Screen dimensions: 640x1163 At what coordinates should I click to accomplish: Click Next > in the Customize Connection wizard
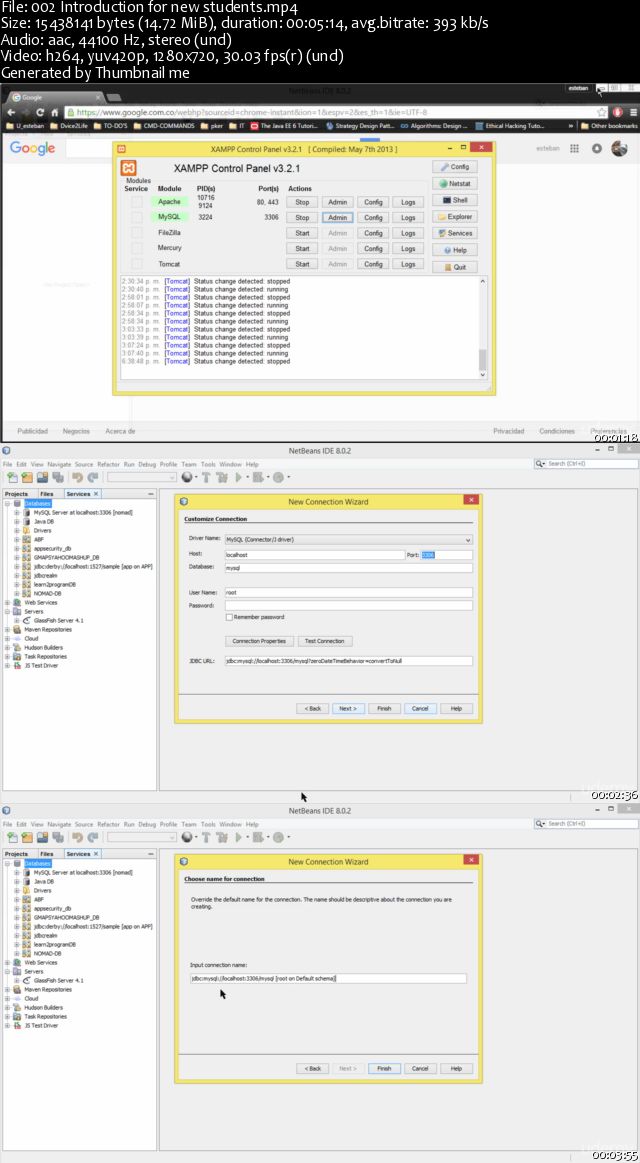pos(348,708)
